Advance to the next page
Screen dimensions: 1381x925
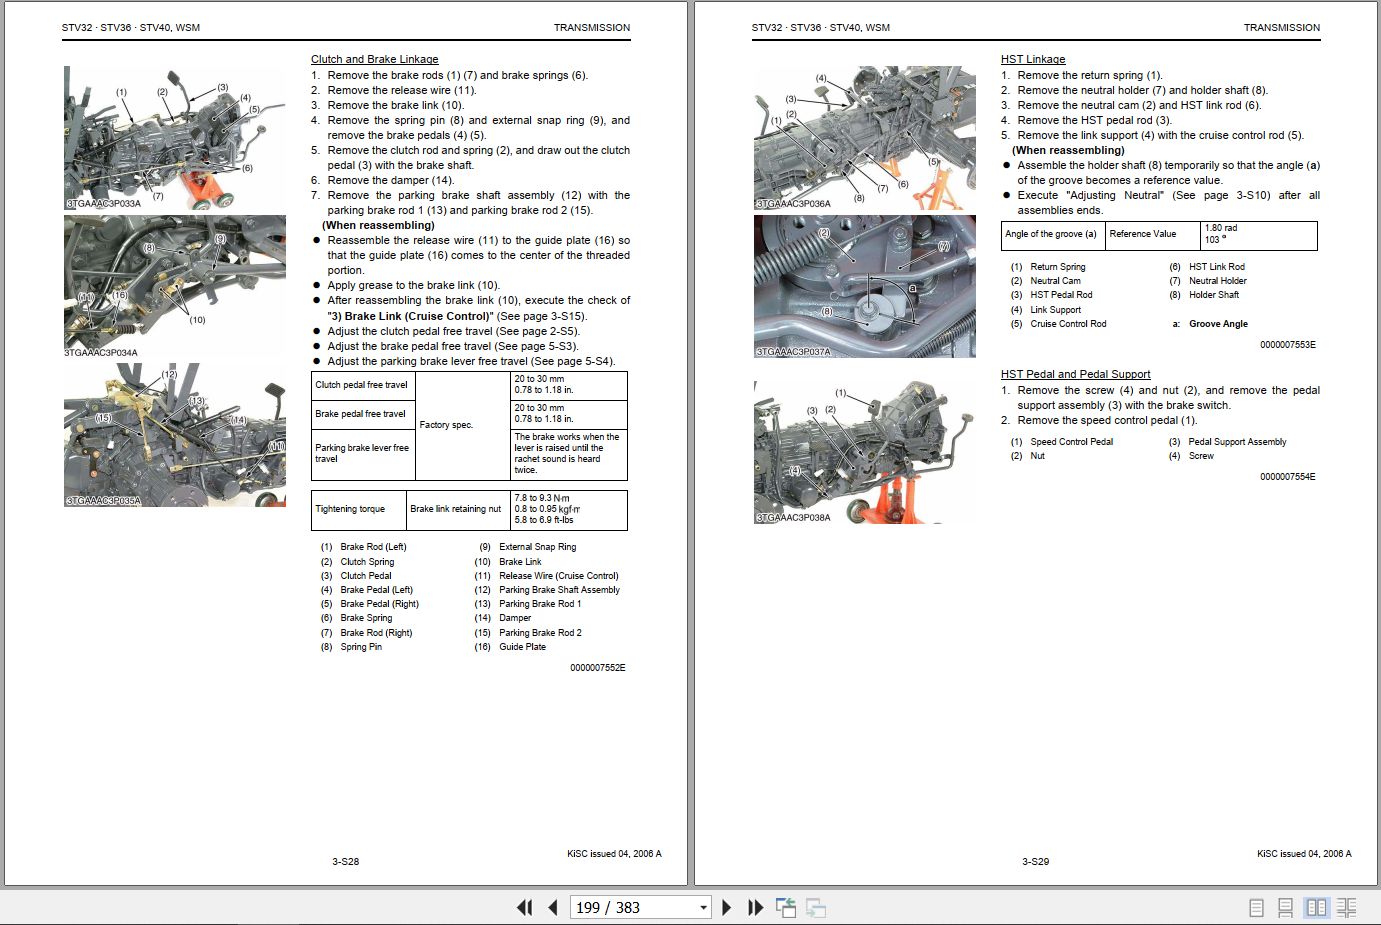pos(726,907)
